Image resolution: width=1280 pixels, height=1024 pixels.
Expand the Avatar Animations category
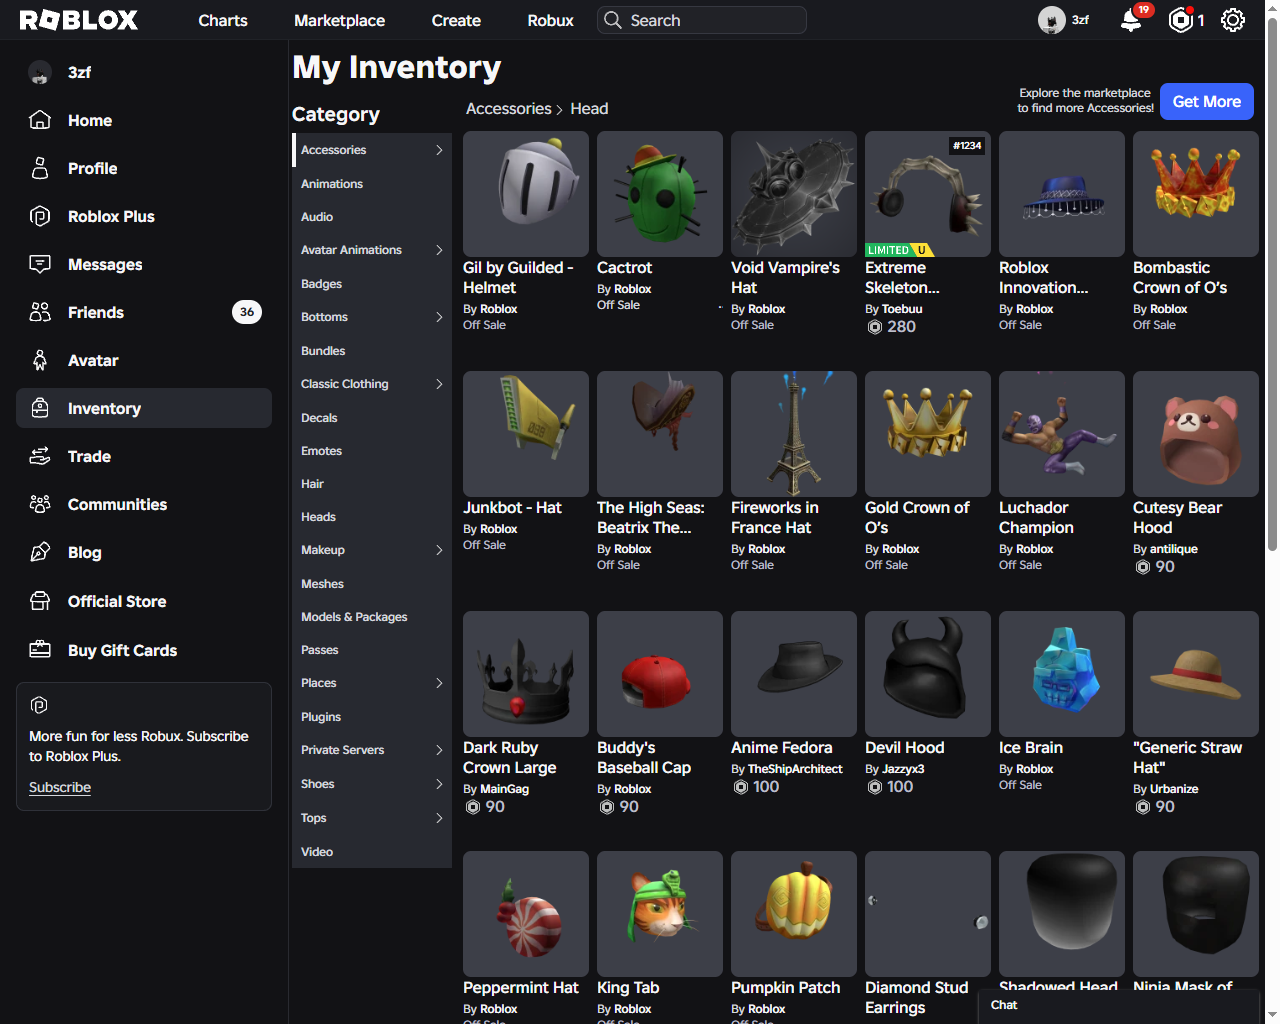click(439, 250)
